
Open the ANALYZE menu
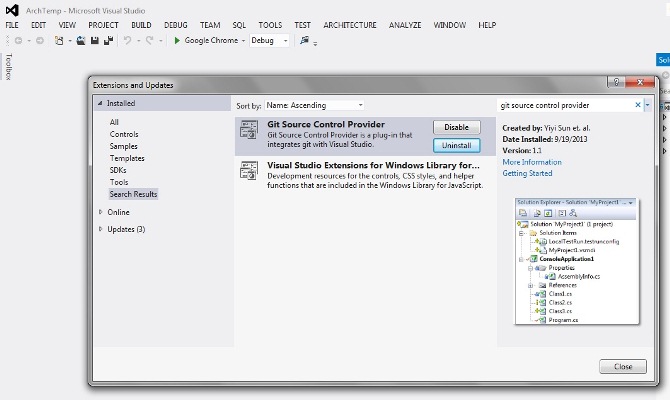pyautogui.click(x=405, y=25)
